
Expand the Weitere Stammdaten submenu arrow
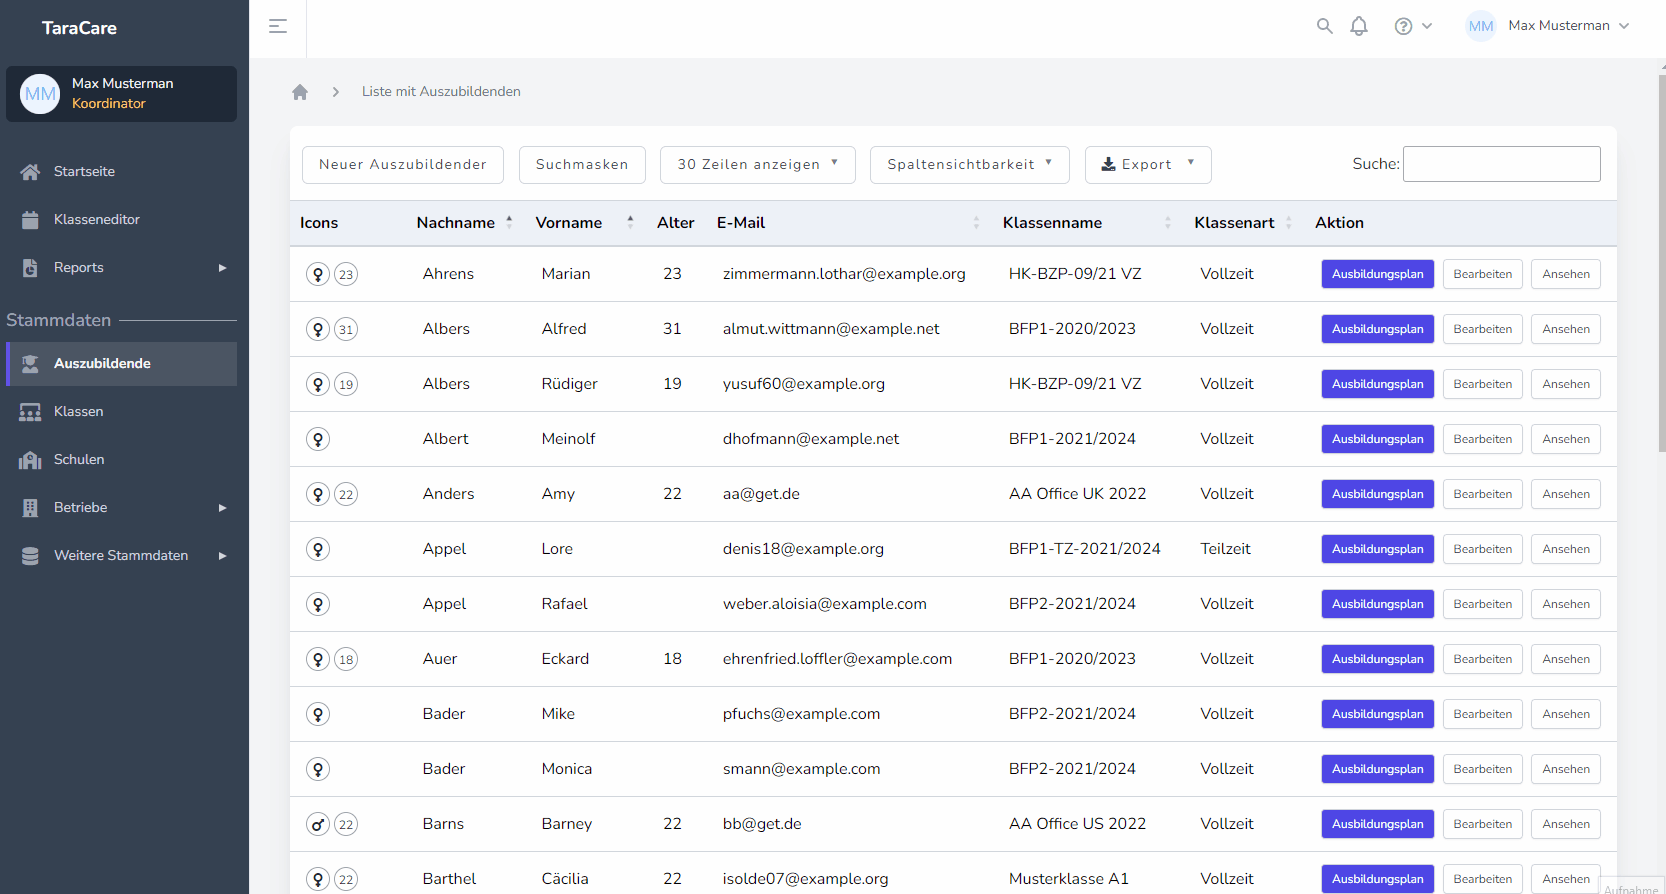coord(222,556)
